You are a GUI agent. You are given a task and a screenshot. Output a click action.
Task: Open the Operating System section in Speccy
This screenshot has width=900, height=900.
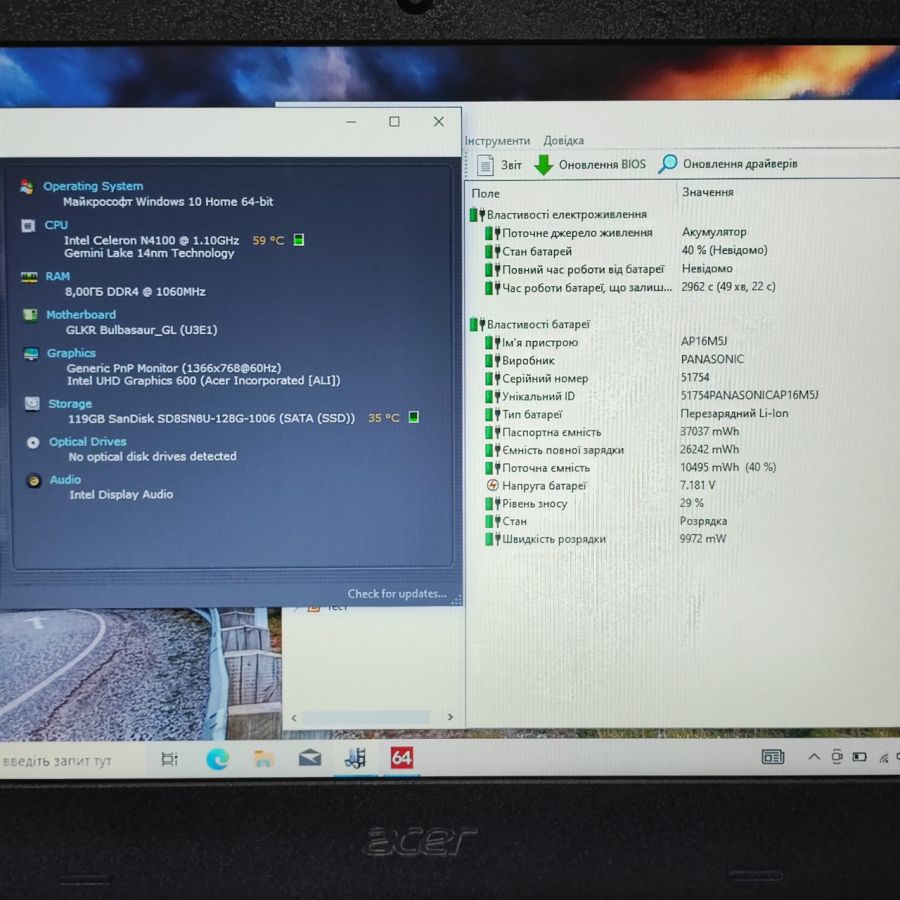[93, 186]
